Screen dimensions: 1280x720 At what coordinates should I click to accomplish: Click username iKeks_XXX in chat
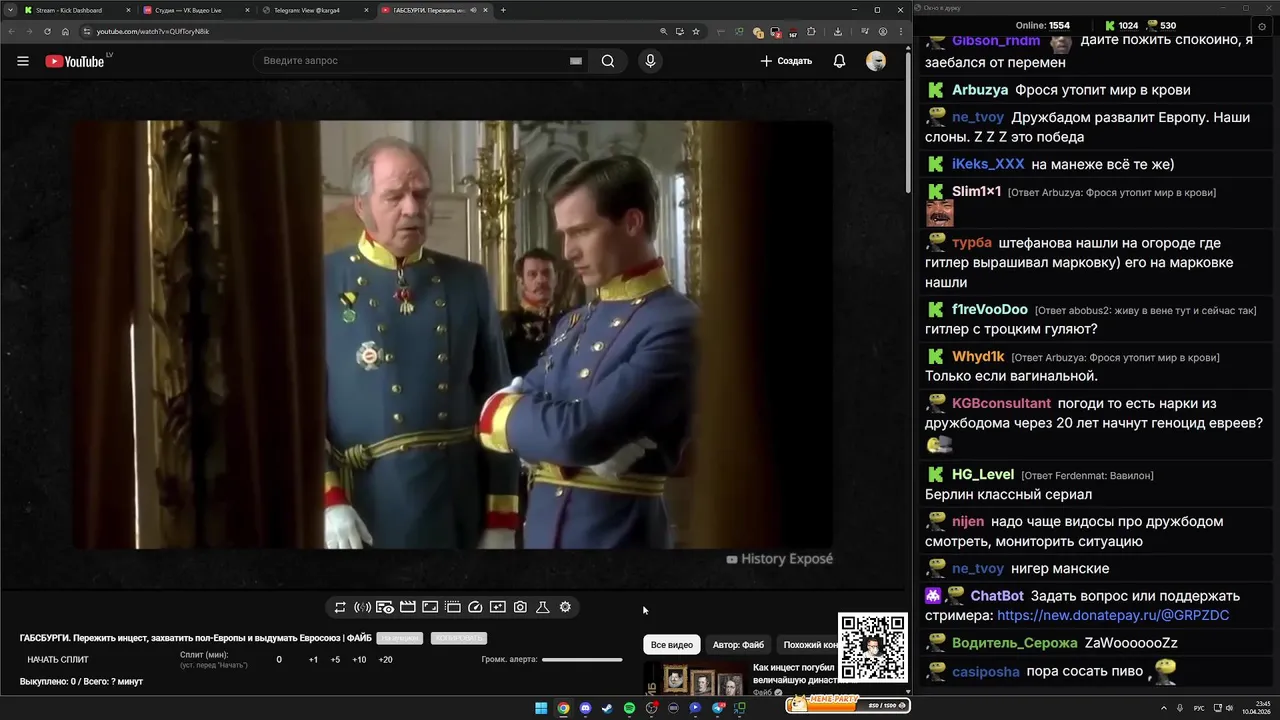click(988, 164)
